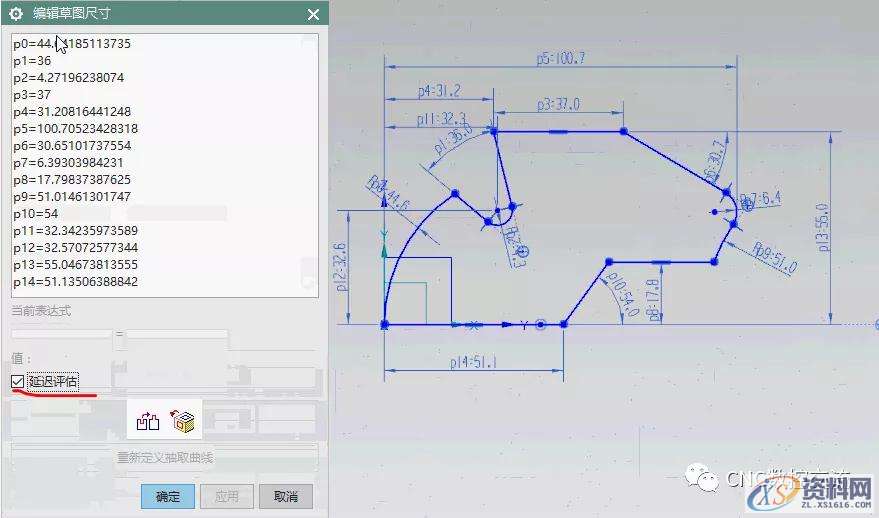
Task: Click the yellow cube feature icon
Action: [x=182, y=421]
